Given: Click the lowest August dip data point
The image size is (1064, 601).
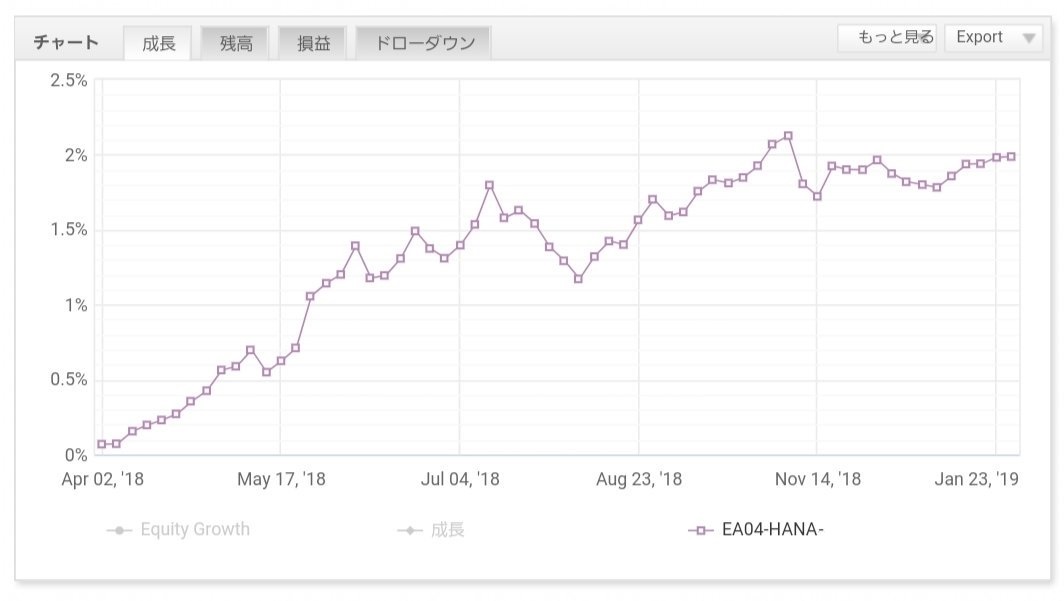Looking at the screenshot, I should pos(578,279).
